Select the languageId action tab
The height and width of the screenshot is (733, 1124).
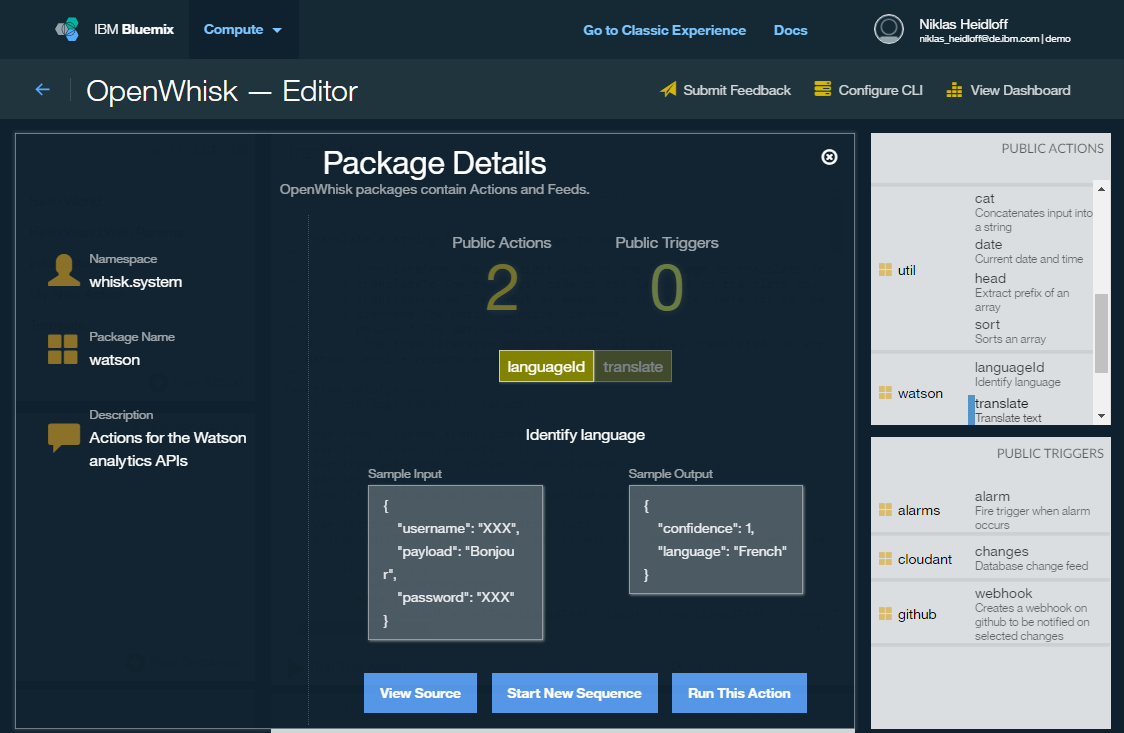tap(546, 366)
